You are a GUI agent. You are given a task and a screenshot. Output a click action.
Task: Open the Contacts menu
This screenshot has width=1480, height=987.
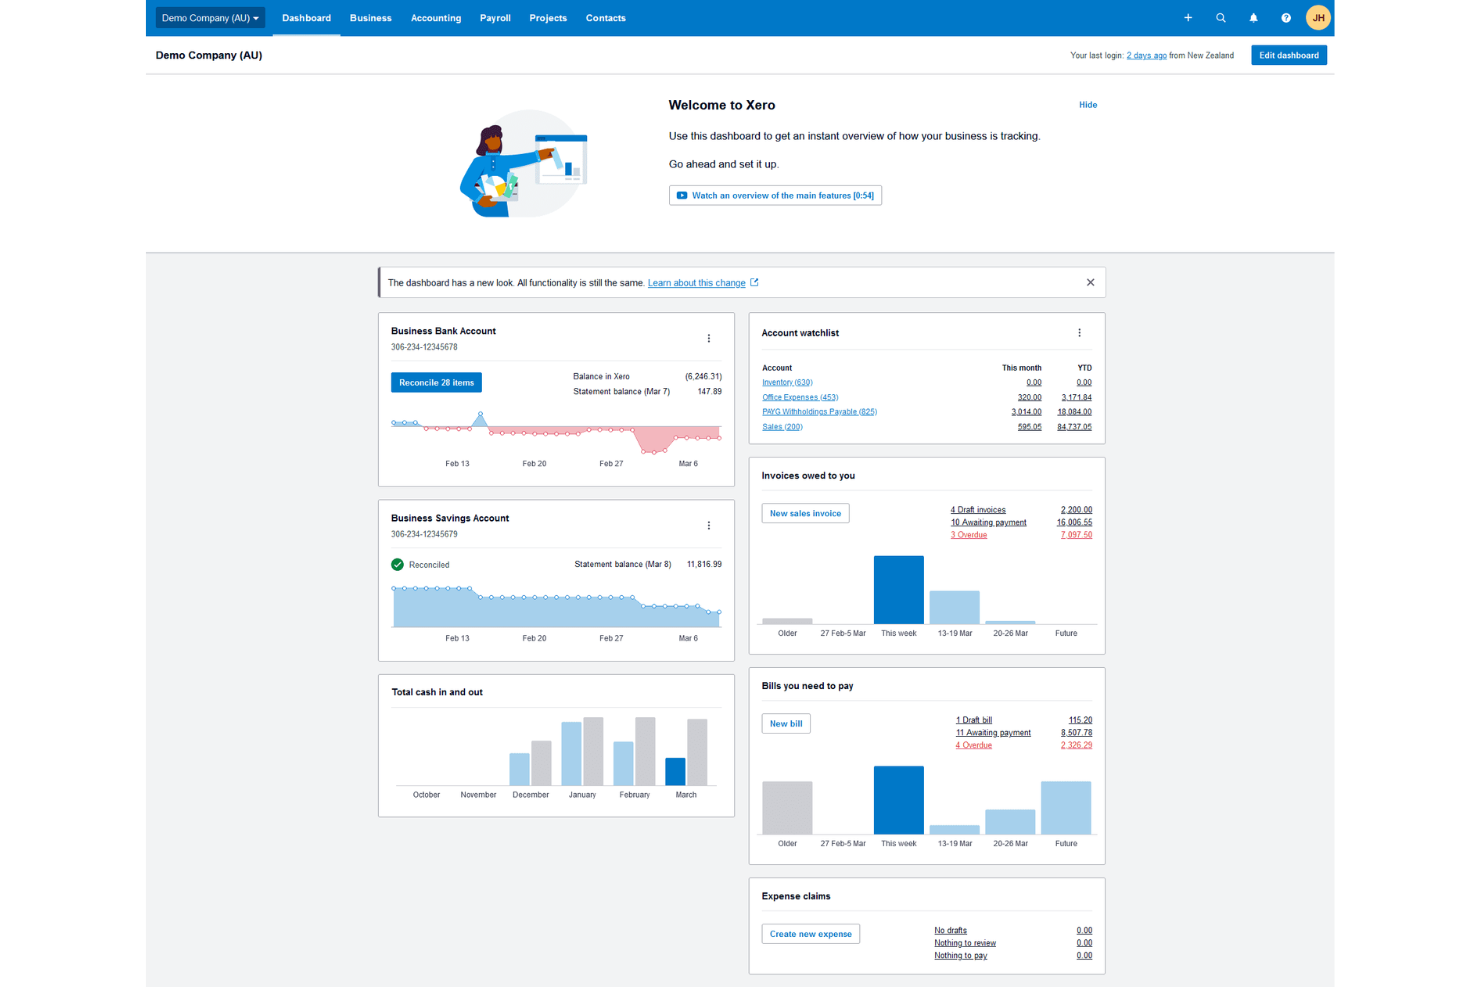point(606,18)
